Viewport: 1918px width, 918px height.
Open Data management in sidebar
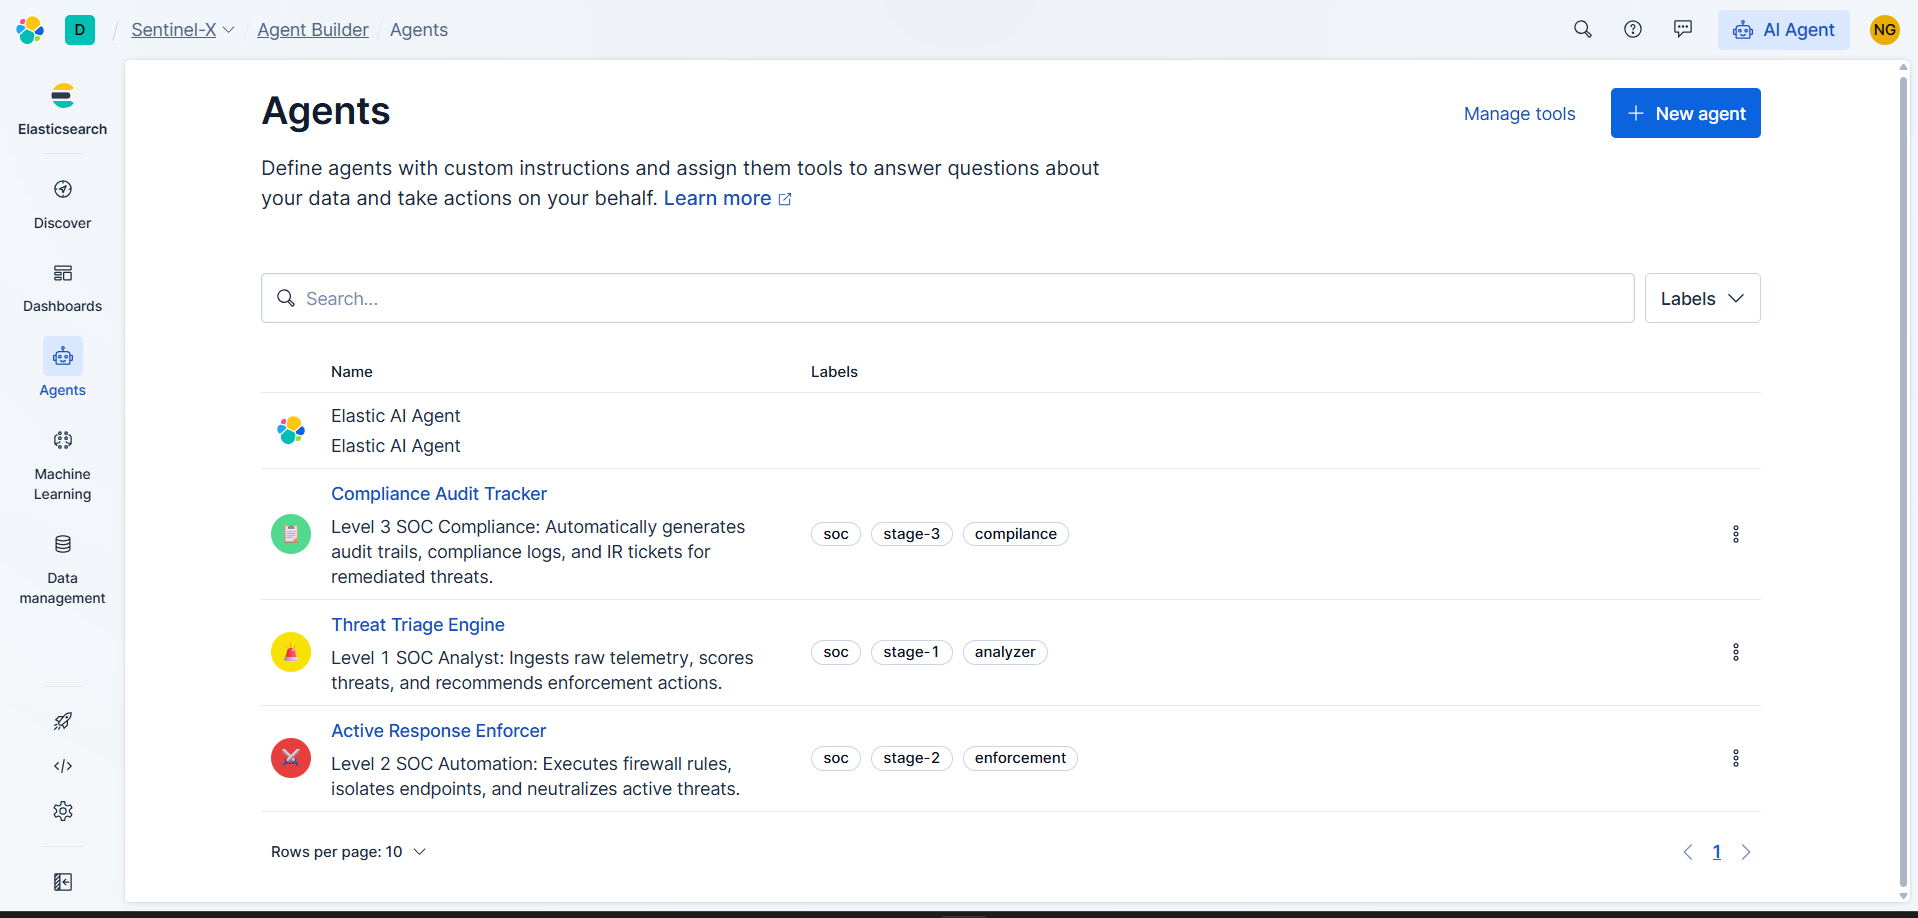coord(63,545)
